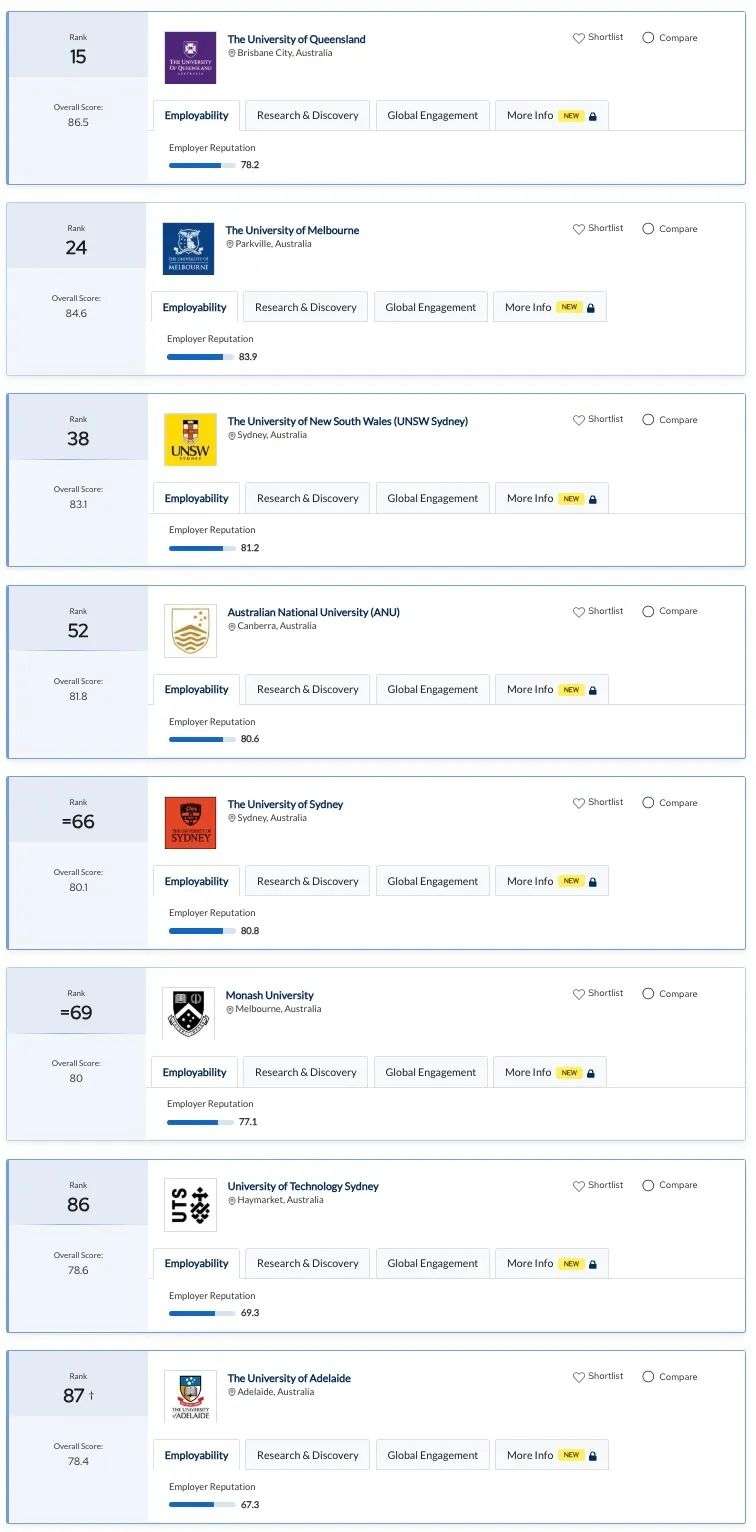
Task: Click the UTS logo thumbnail
Action: pos(190,1204)
